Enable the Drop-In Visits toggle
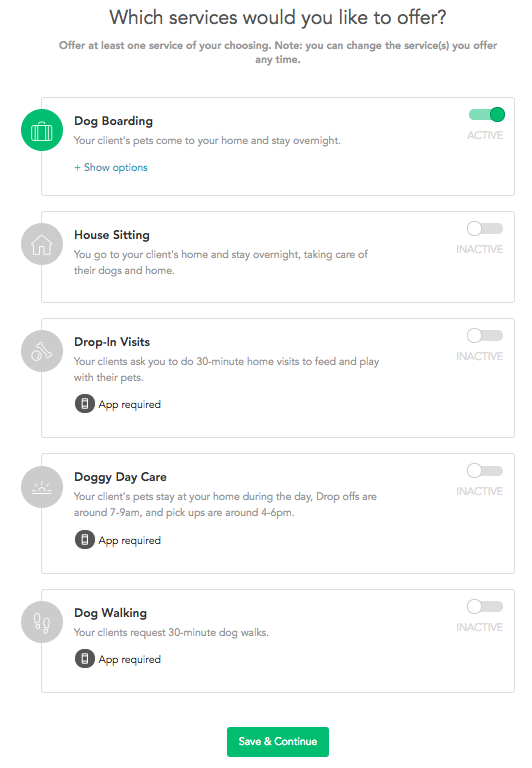The height and width of the screenshot is (768, 532). 485,336
